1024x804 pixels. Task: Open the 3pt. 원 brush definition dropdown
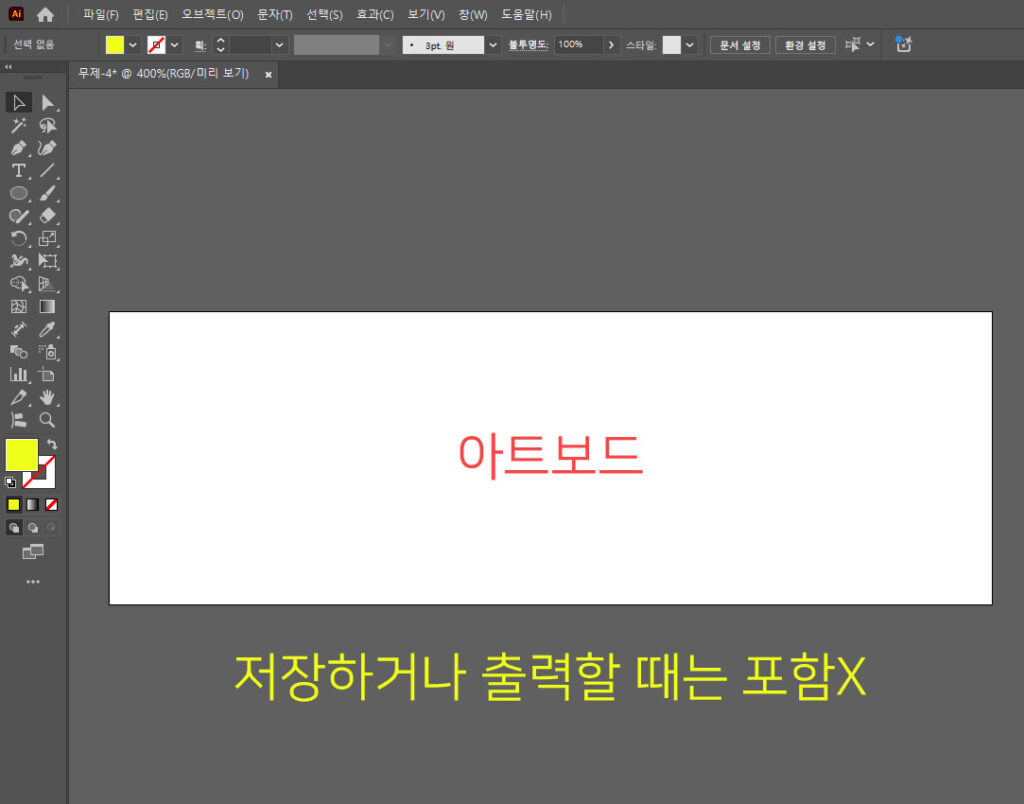(493, 45)
